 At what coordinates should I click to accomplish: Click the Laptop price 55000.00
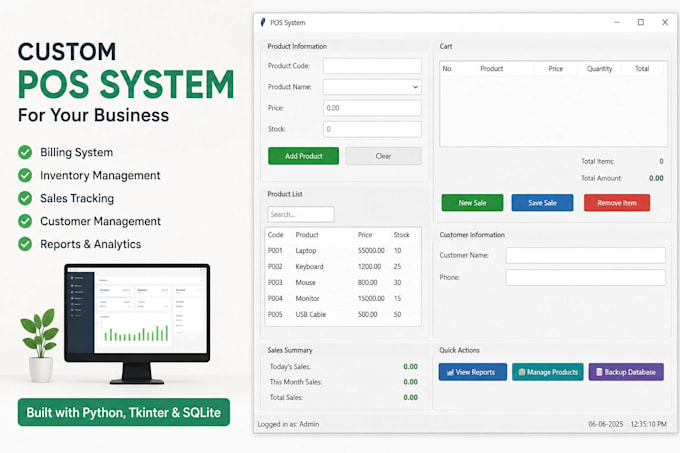371,251
